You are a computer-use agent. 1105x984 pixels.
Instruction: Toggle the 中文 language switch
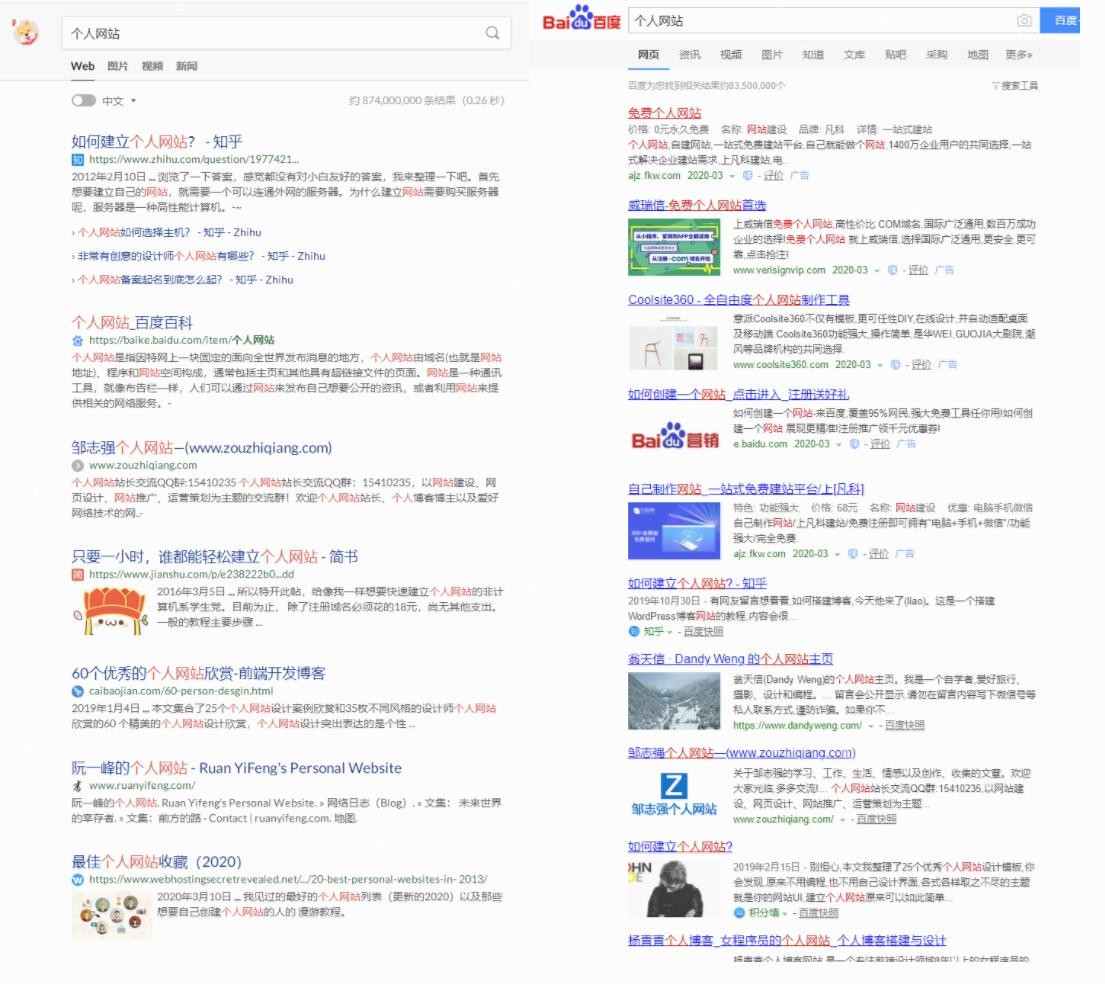(83, 101)
